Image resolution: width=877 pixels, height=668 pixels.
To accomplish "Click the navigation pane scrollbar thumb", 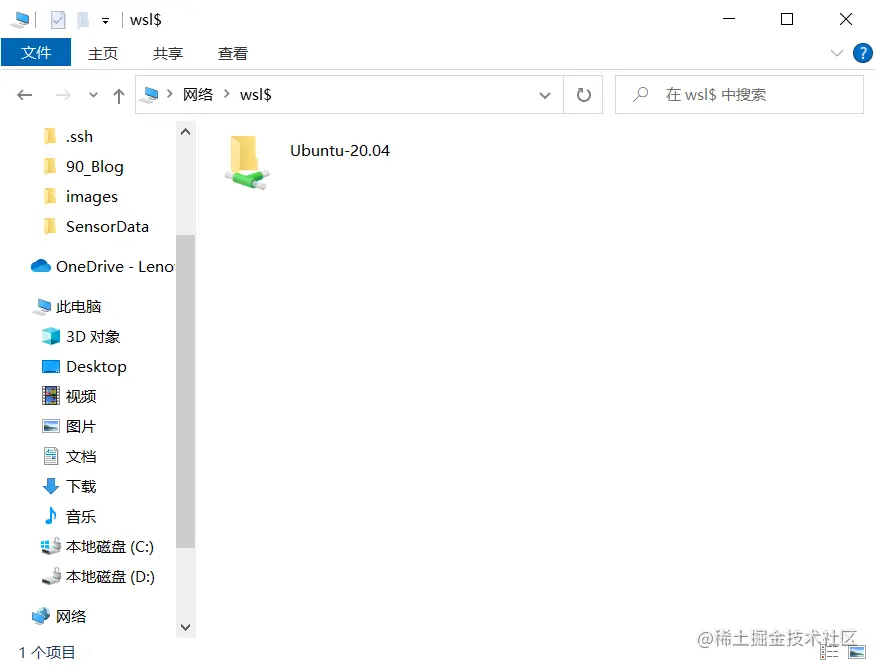I will point(186,391).
